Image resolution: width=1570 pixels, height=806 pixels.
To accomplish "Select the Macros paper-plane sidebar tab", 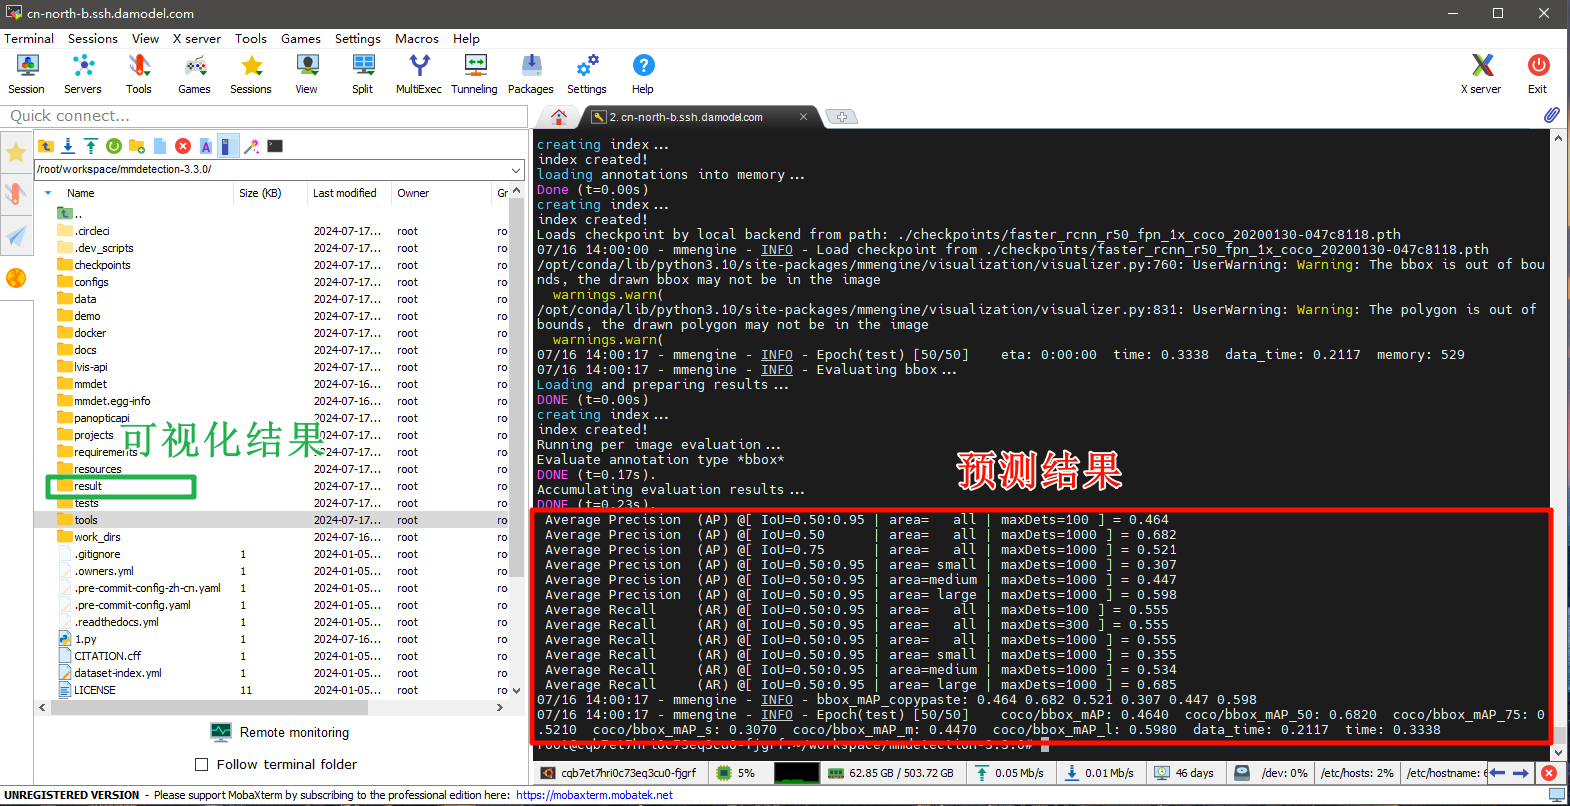I will 16,236.
